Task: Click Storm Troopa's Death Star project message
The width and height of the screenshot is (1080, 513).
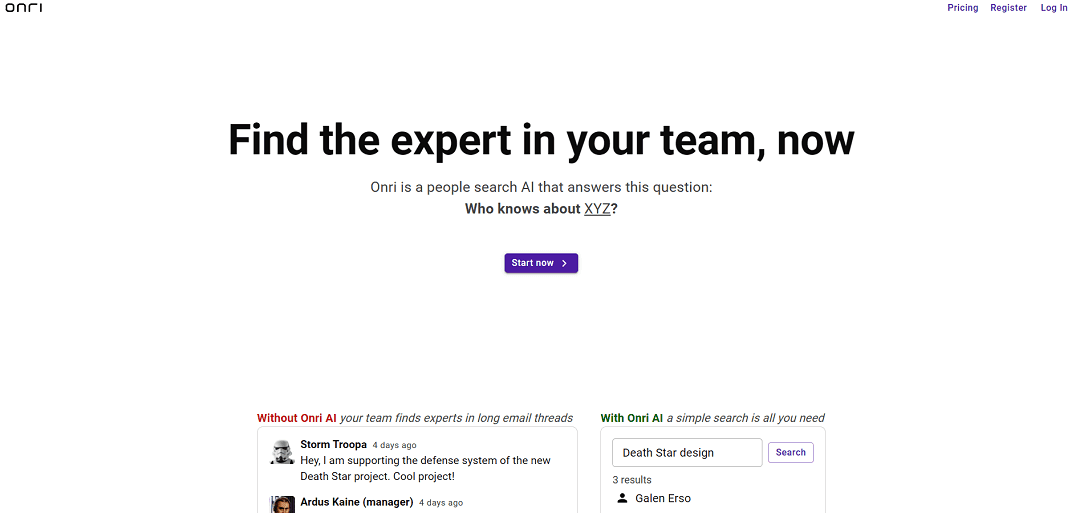Action: click(426, 468)
